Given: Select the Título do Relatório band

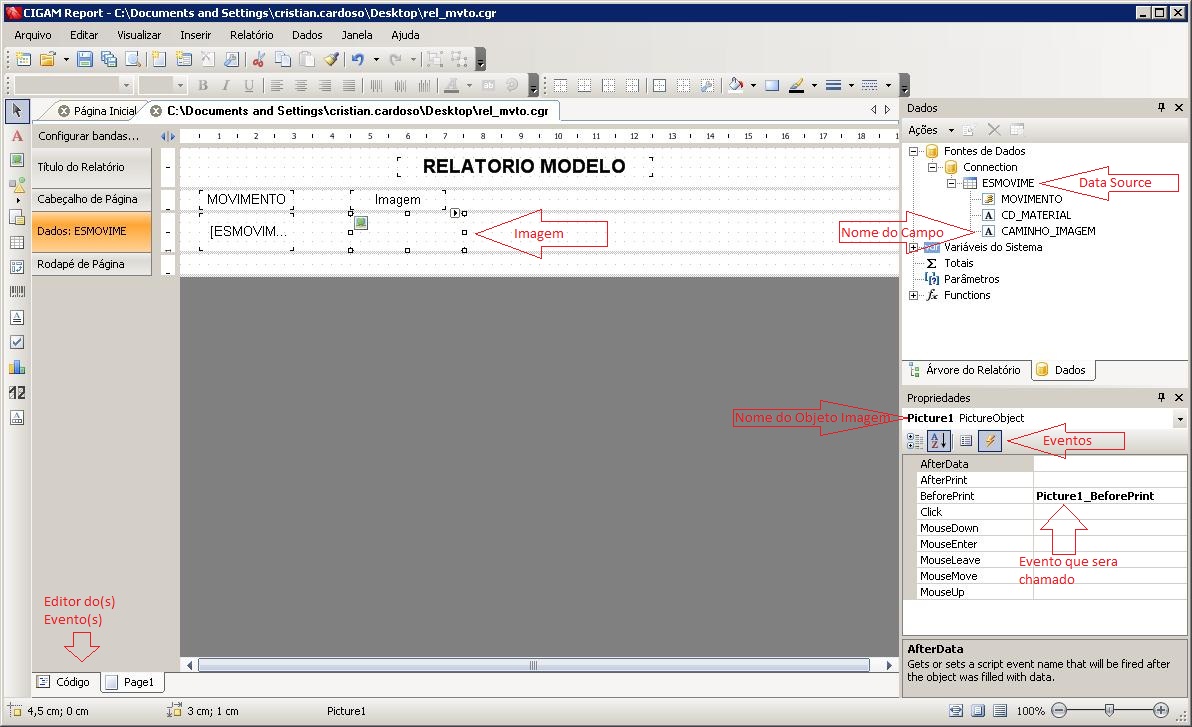Looking at the screenshot, I should (91, 167).
